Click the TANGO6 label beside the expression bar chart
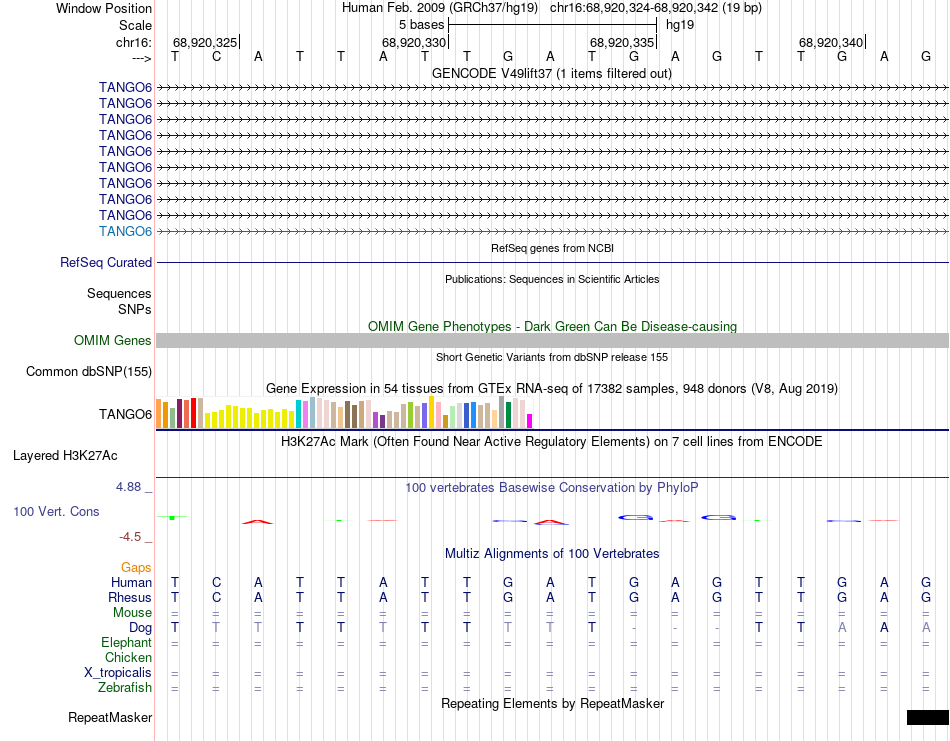Viewport: 950px width, 741px height. point(125,414)
